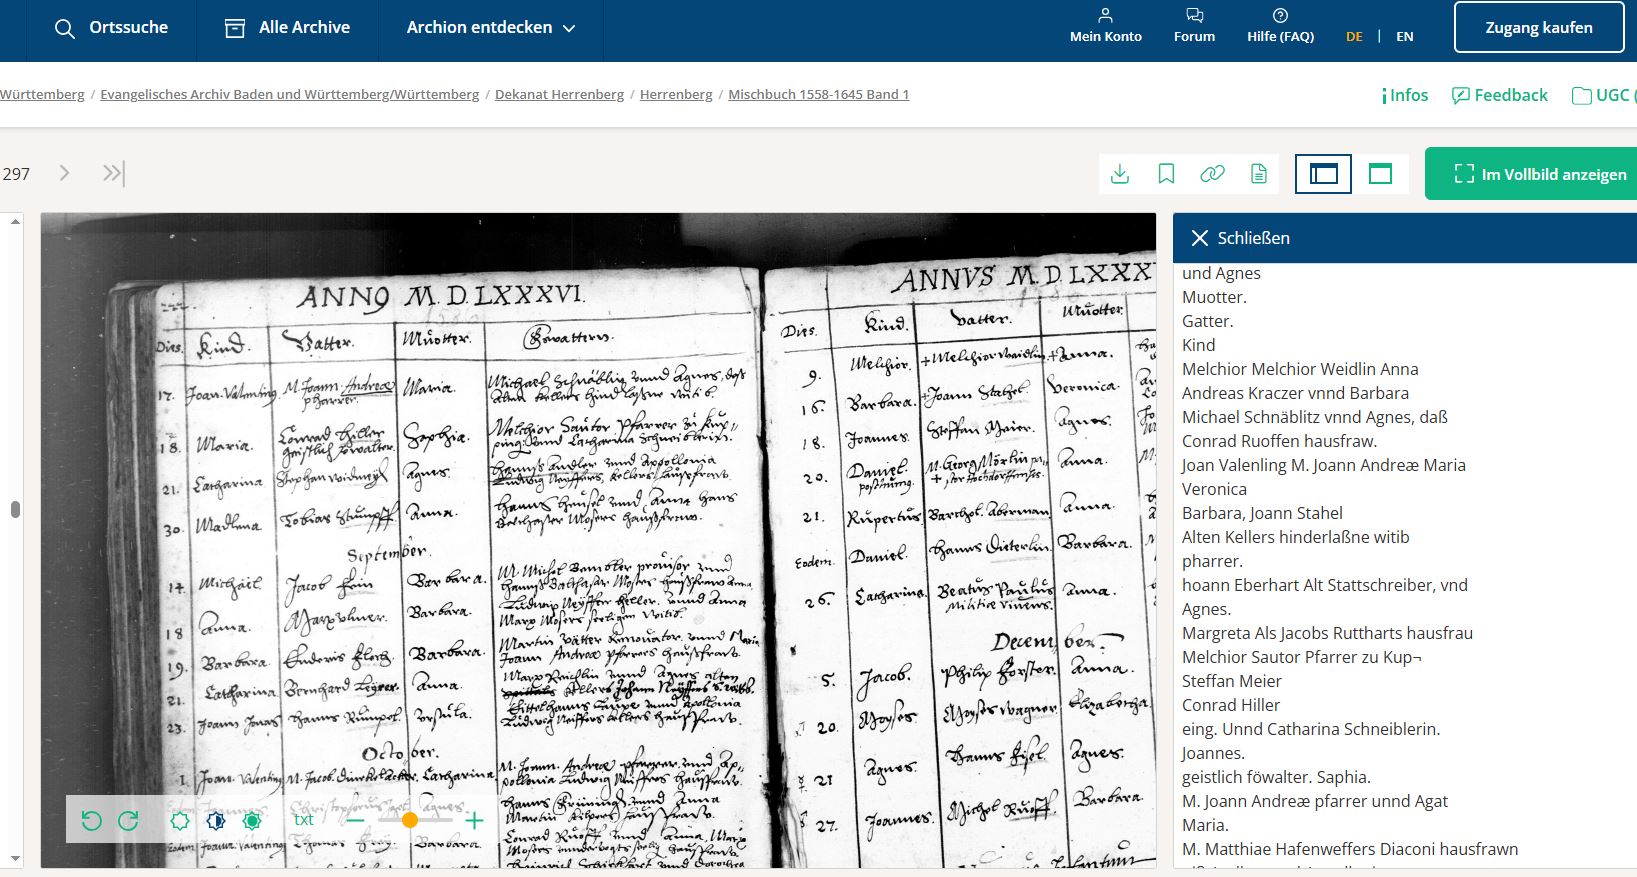1637x877 pixels.
Task: Bookmark this church book page
Action: pyautogui.click(x=1166, y=174)
